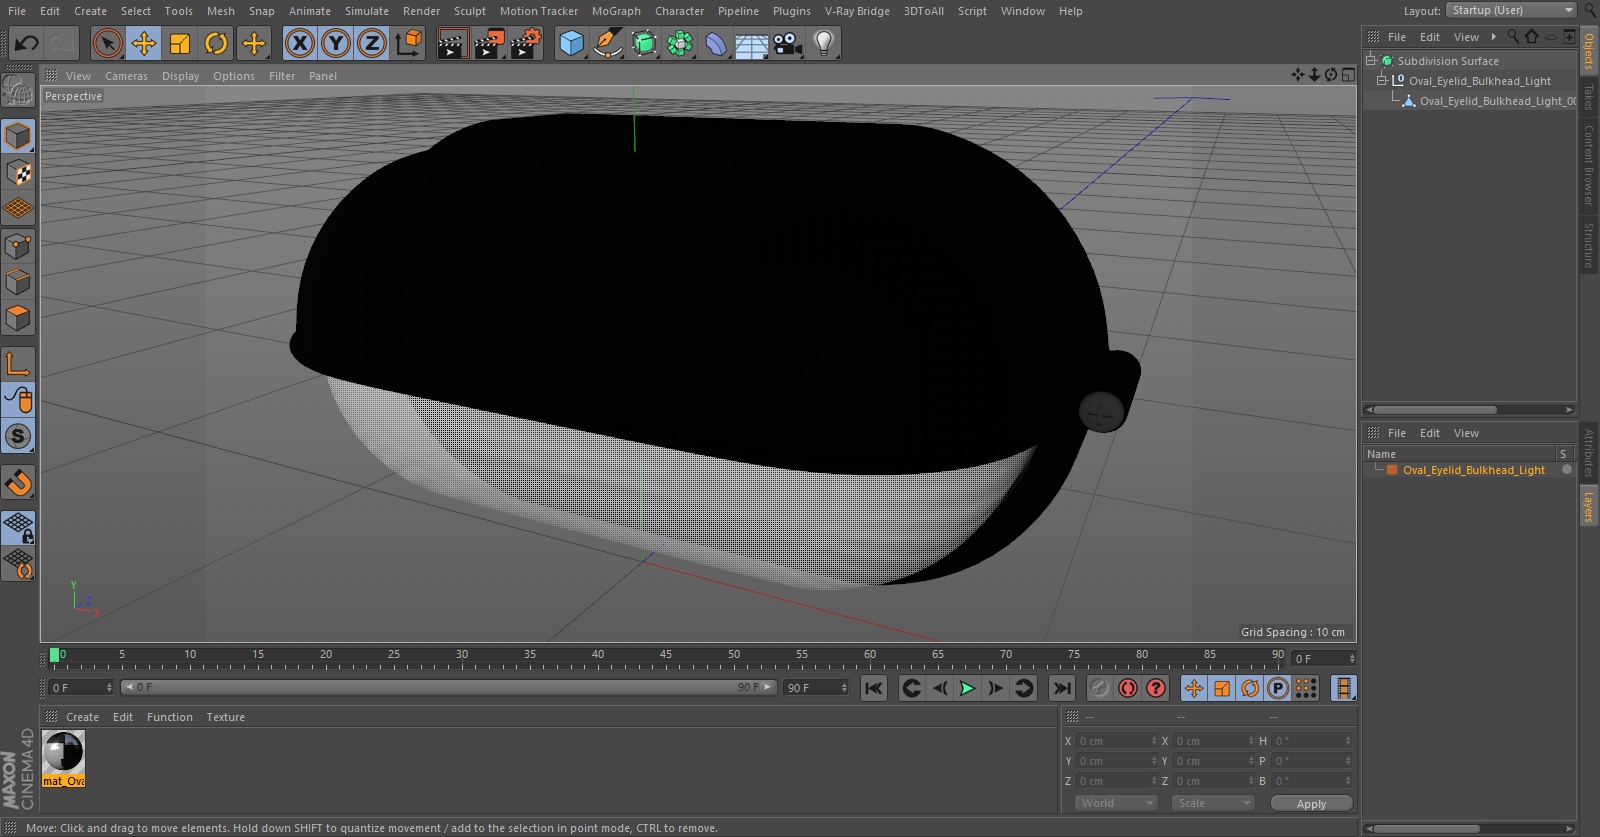Open the spline pen tool
The width and height of the screenshot is (1600, 837).
607,43
